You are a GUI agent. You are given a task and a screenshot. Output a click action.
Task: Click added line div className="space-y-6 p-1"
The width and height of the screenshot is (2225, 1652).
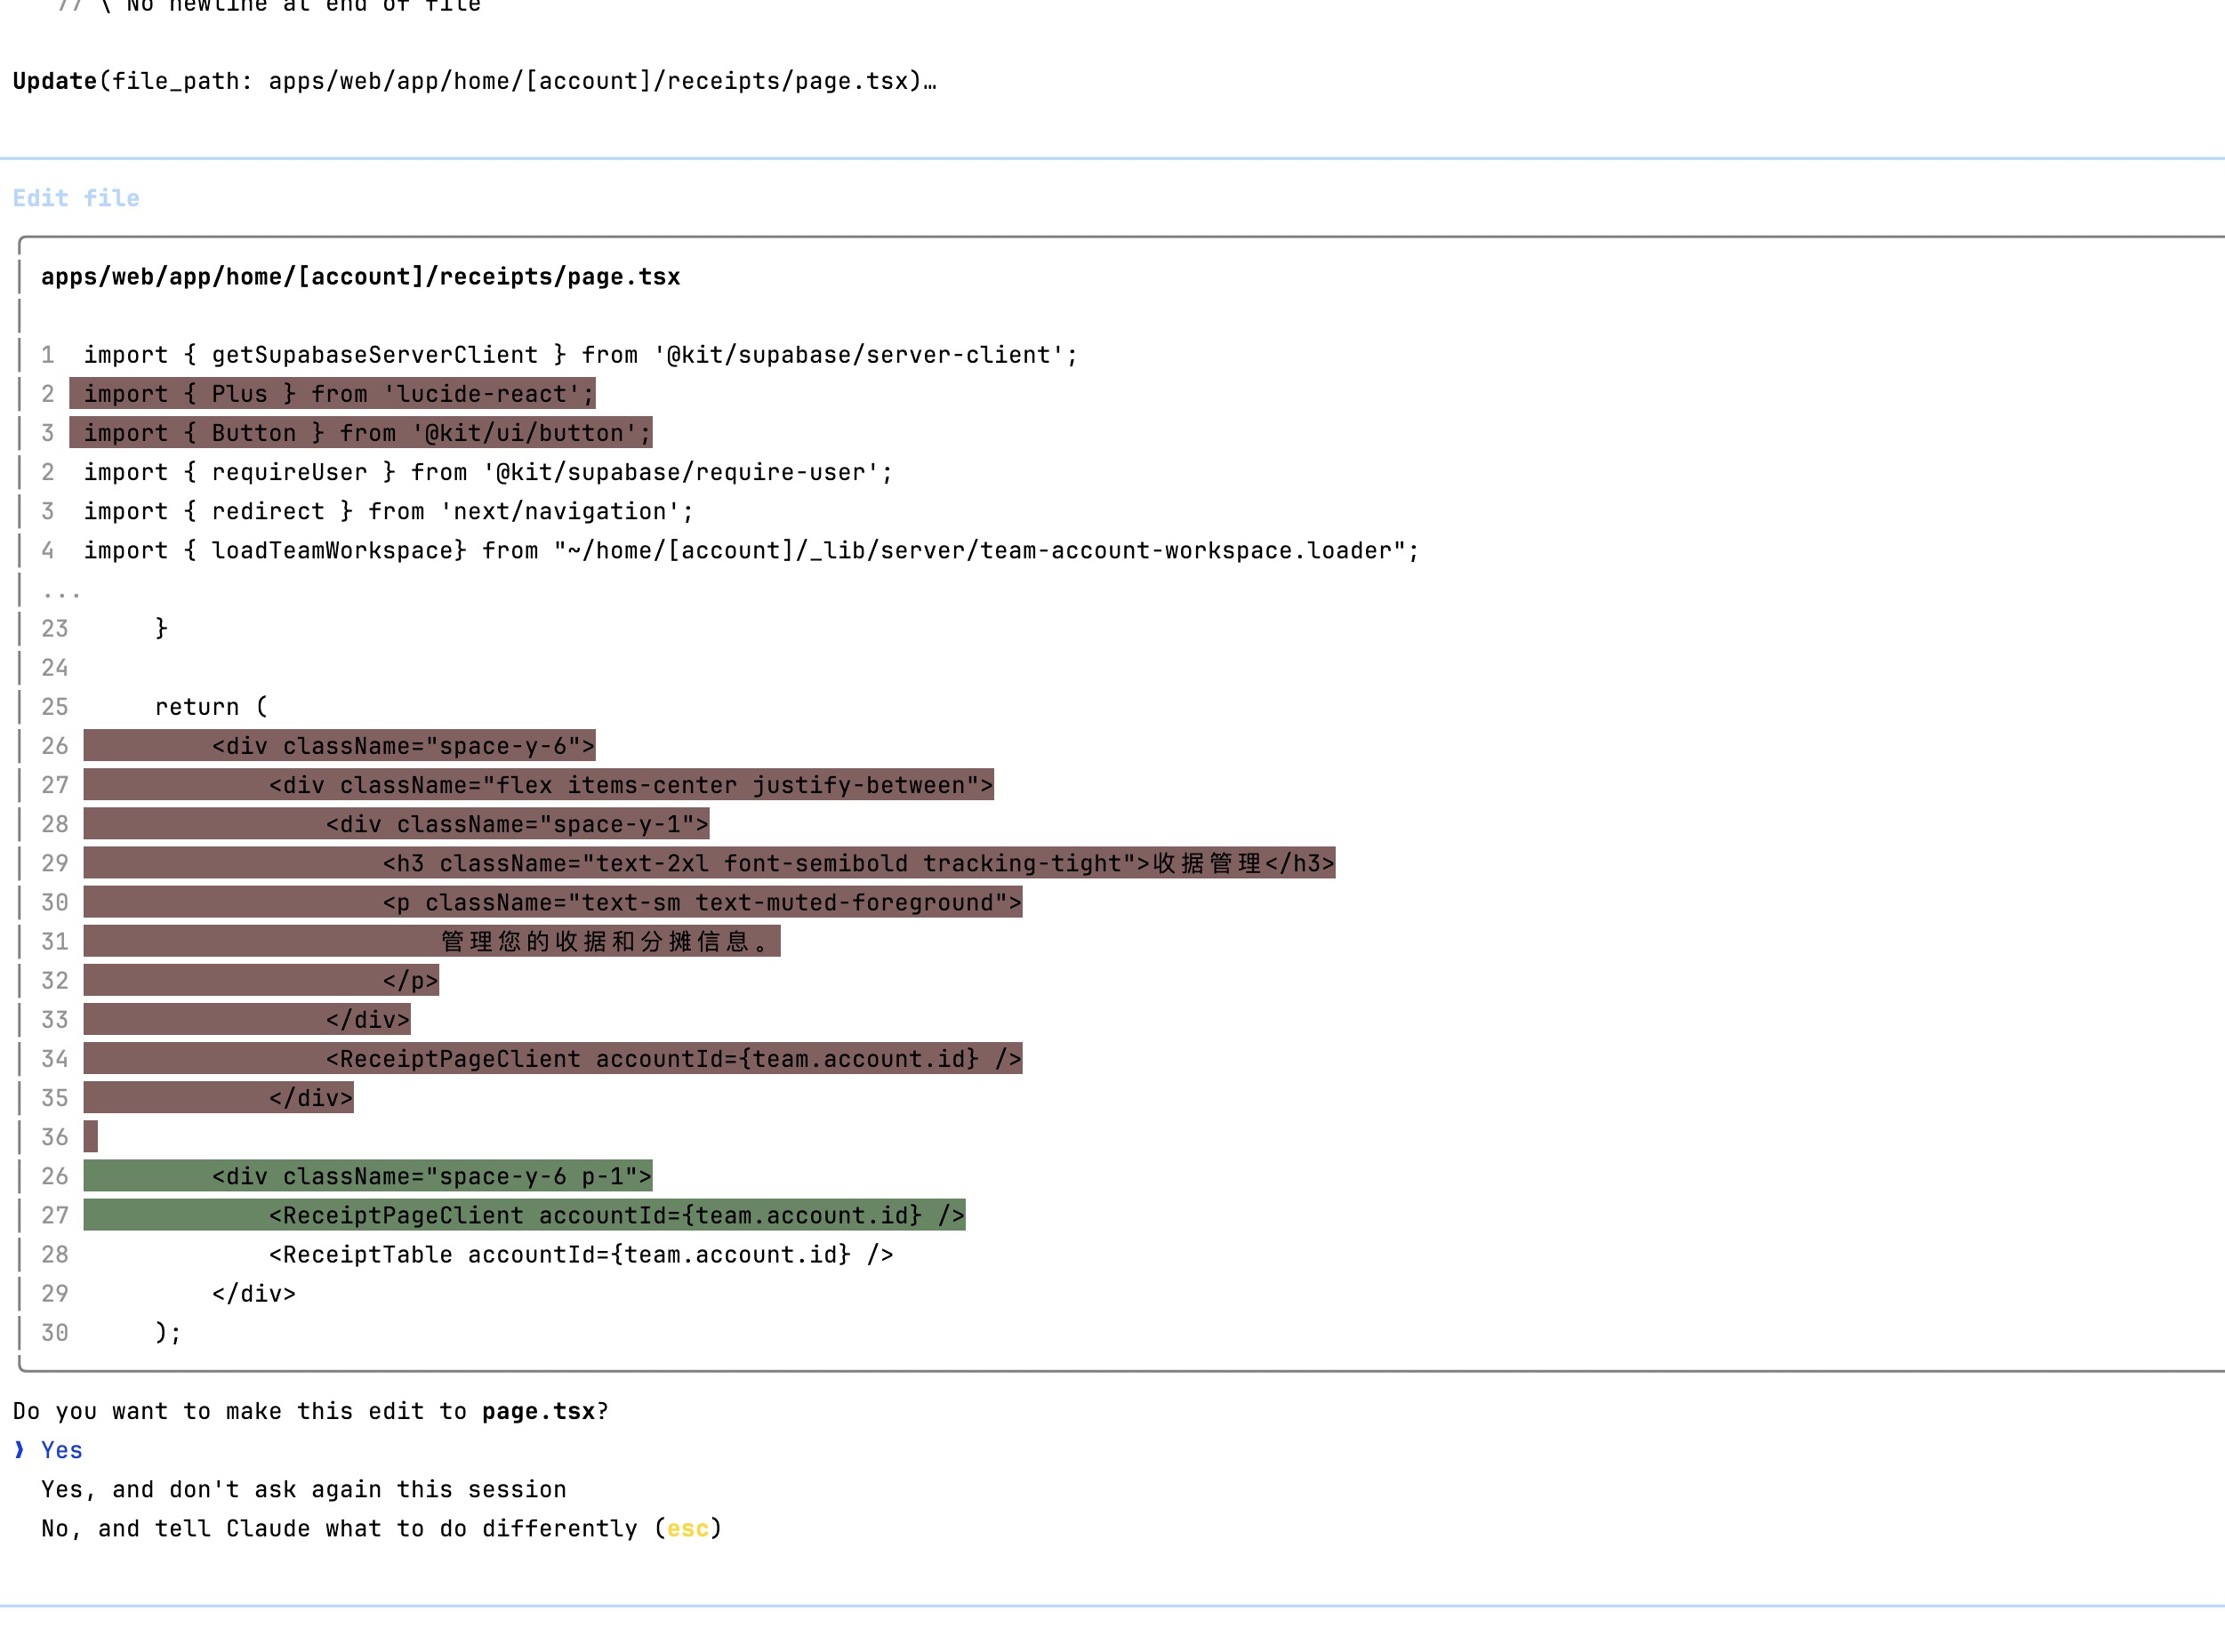[x=368, y=1176]
